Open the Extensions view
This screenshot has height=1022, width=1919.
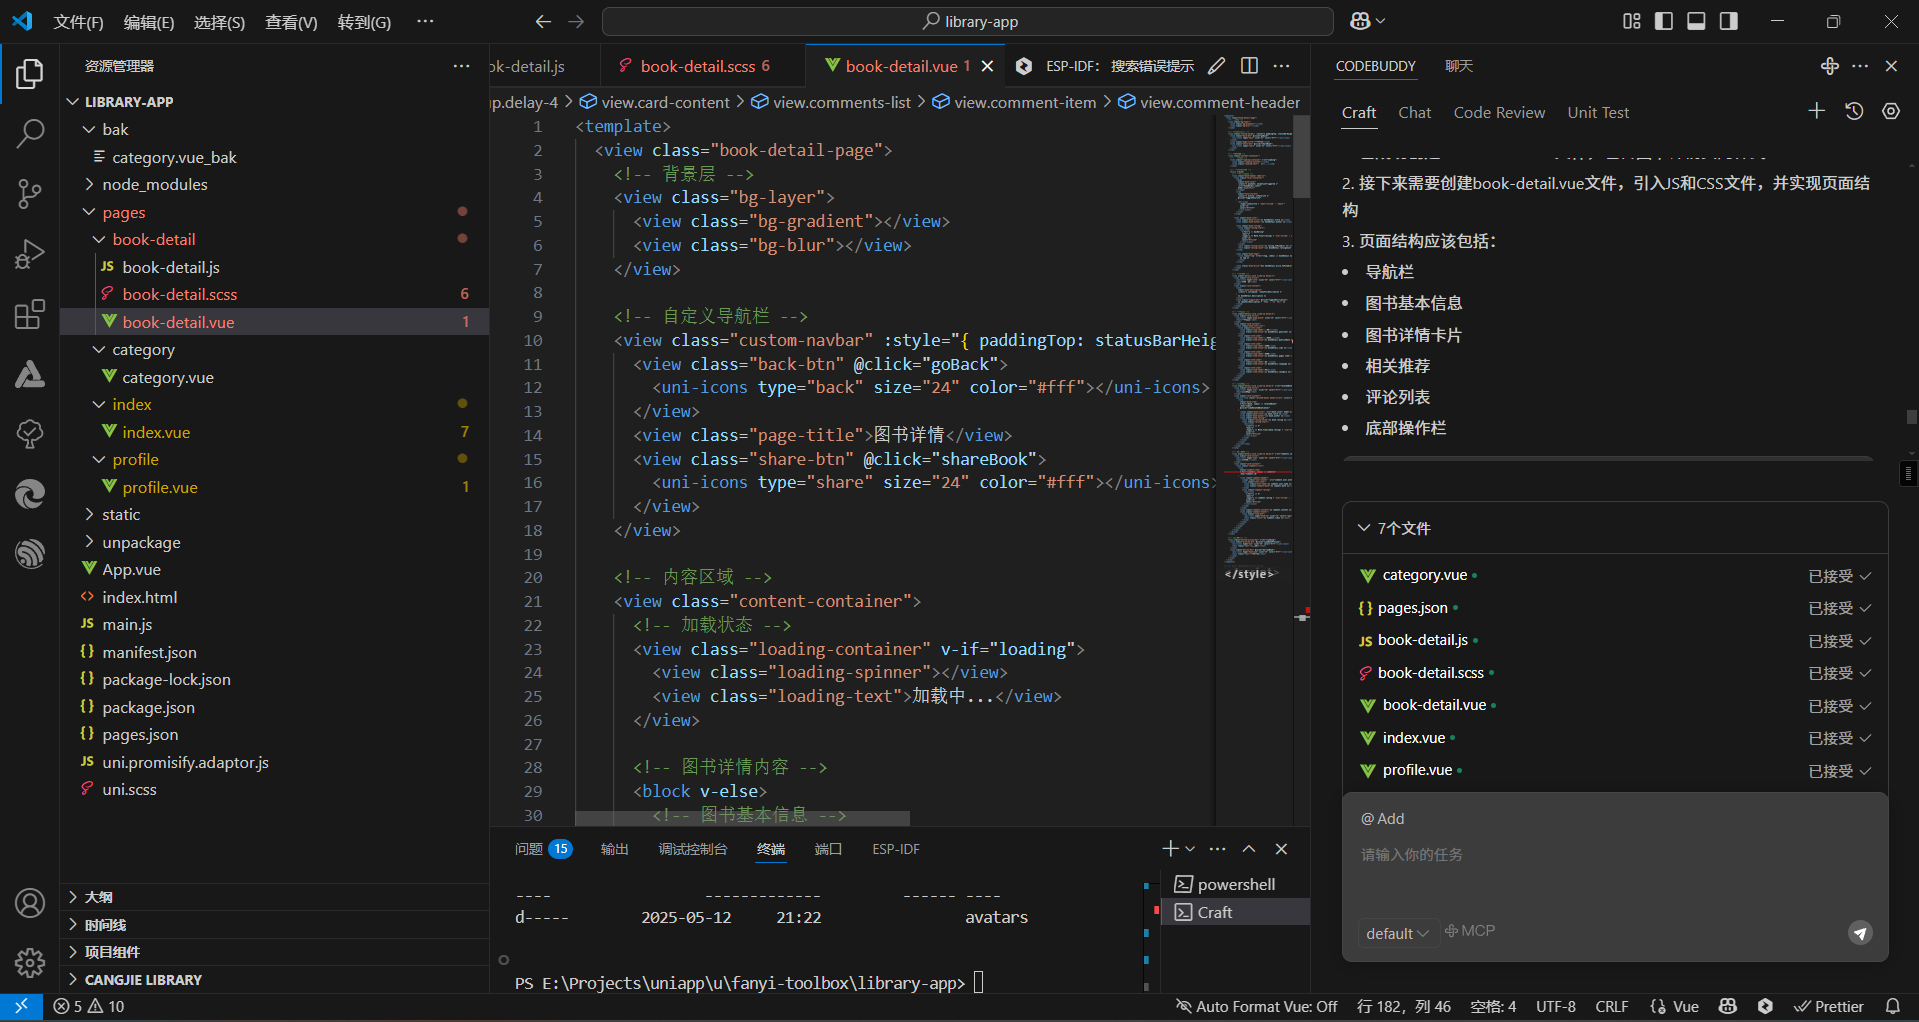(x=30, y=314)
